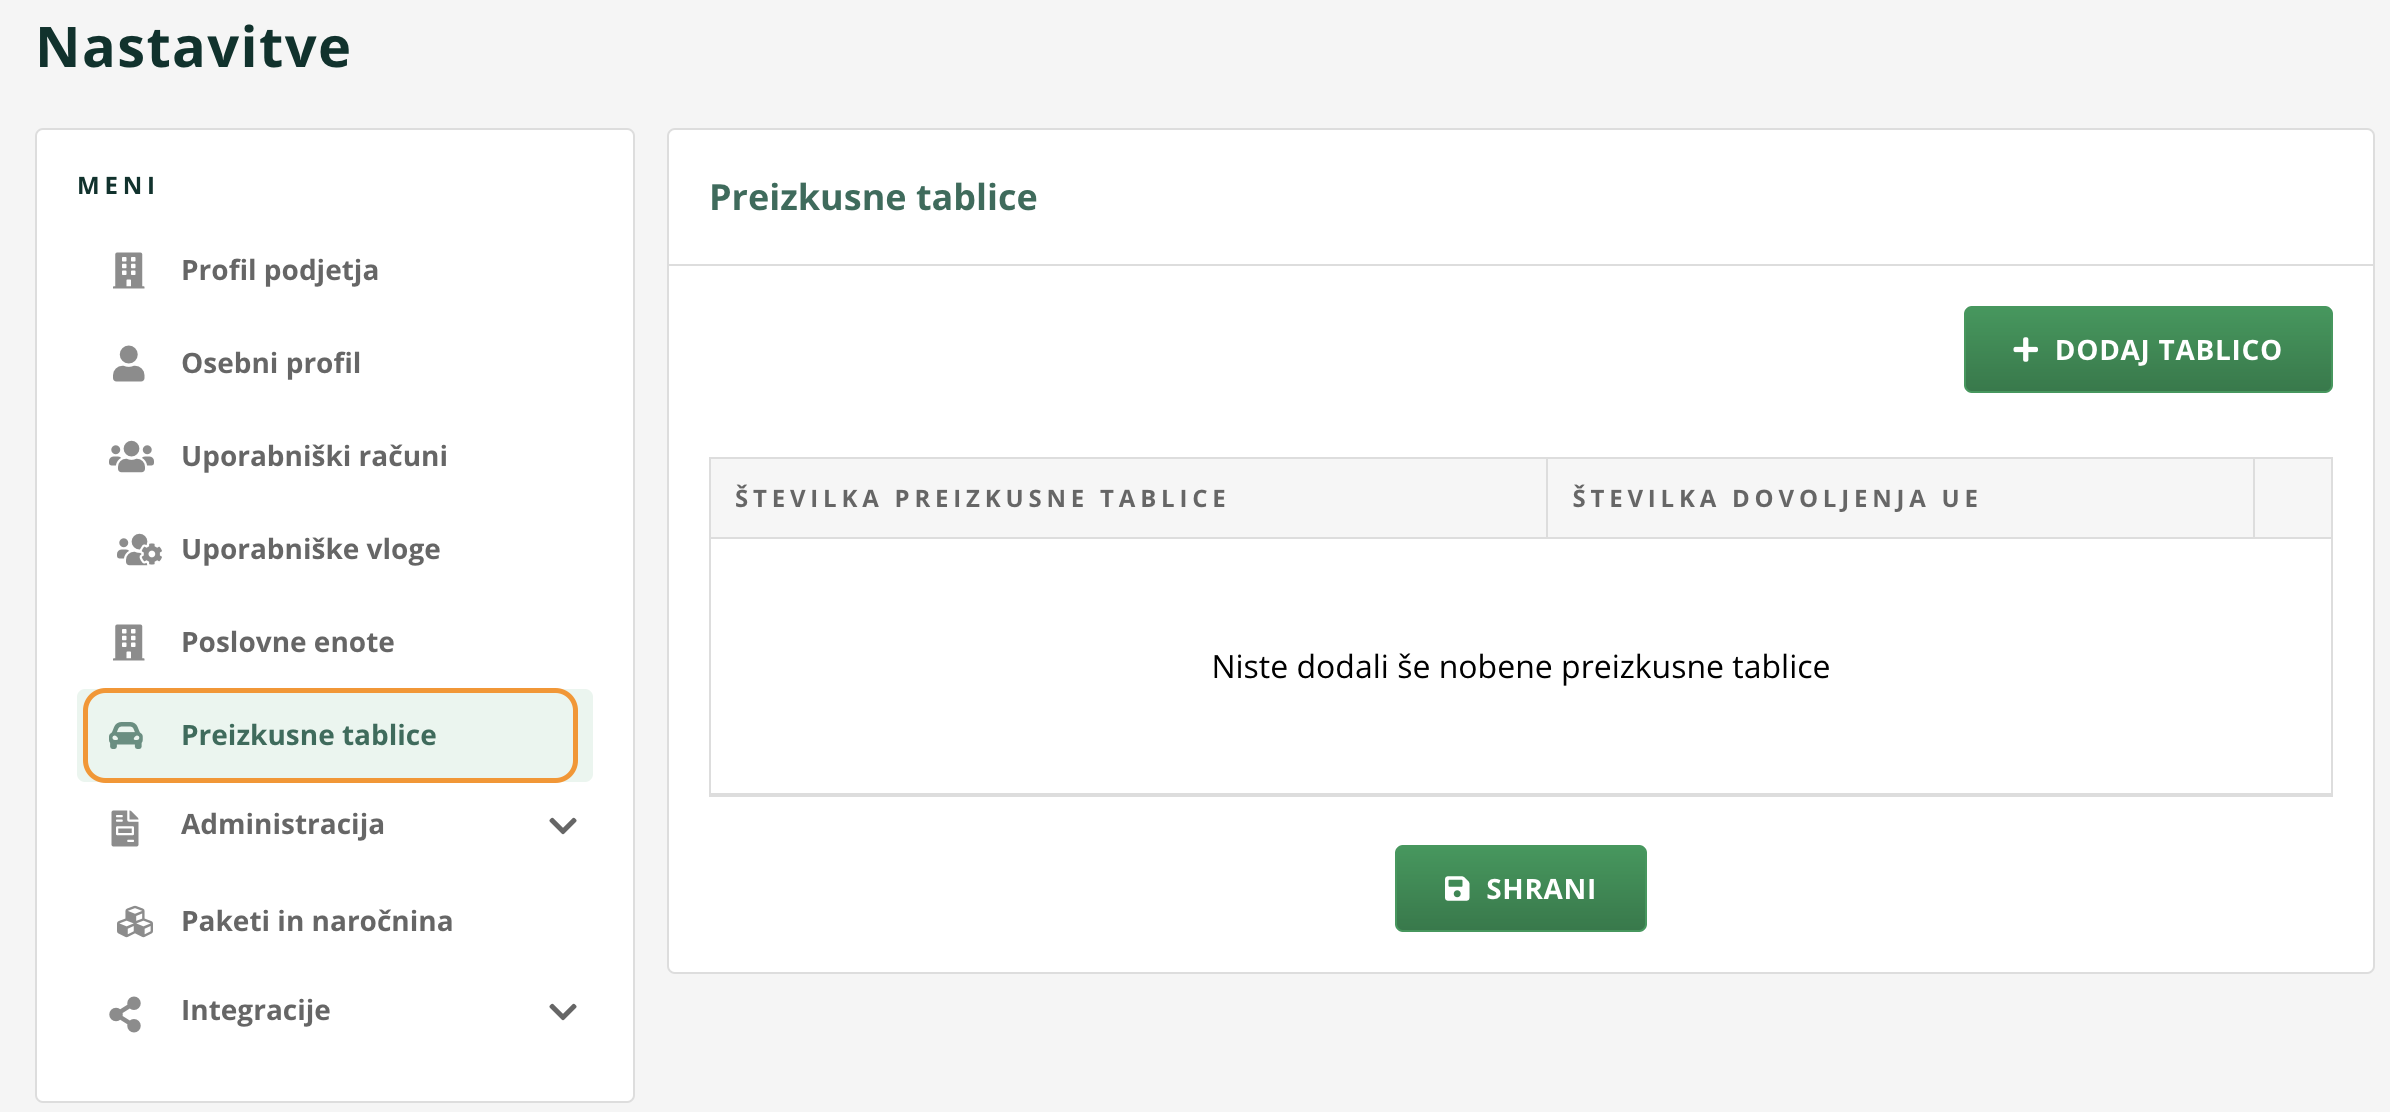
Task: Click the building icon beside Profil podjetja
Action: (129, 270)
